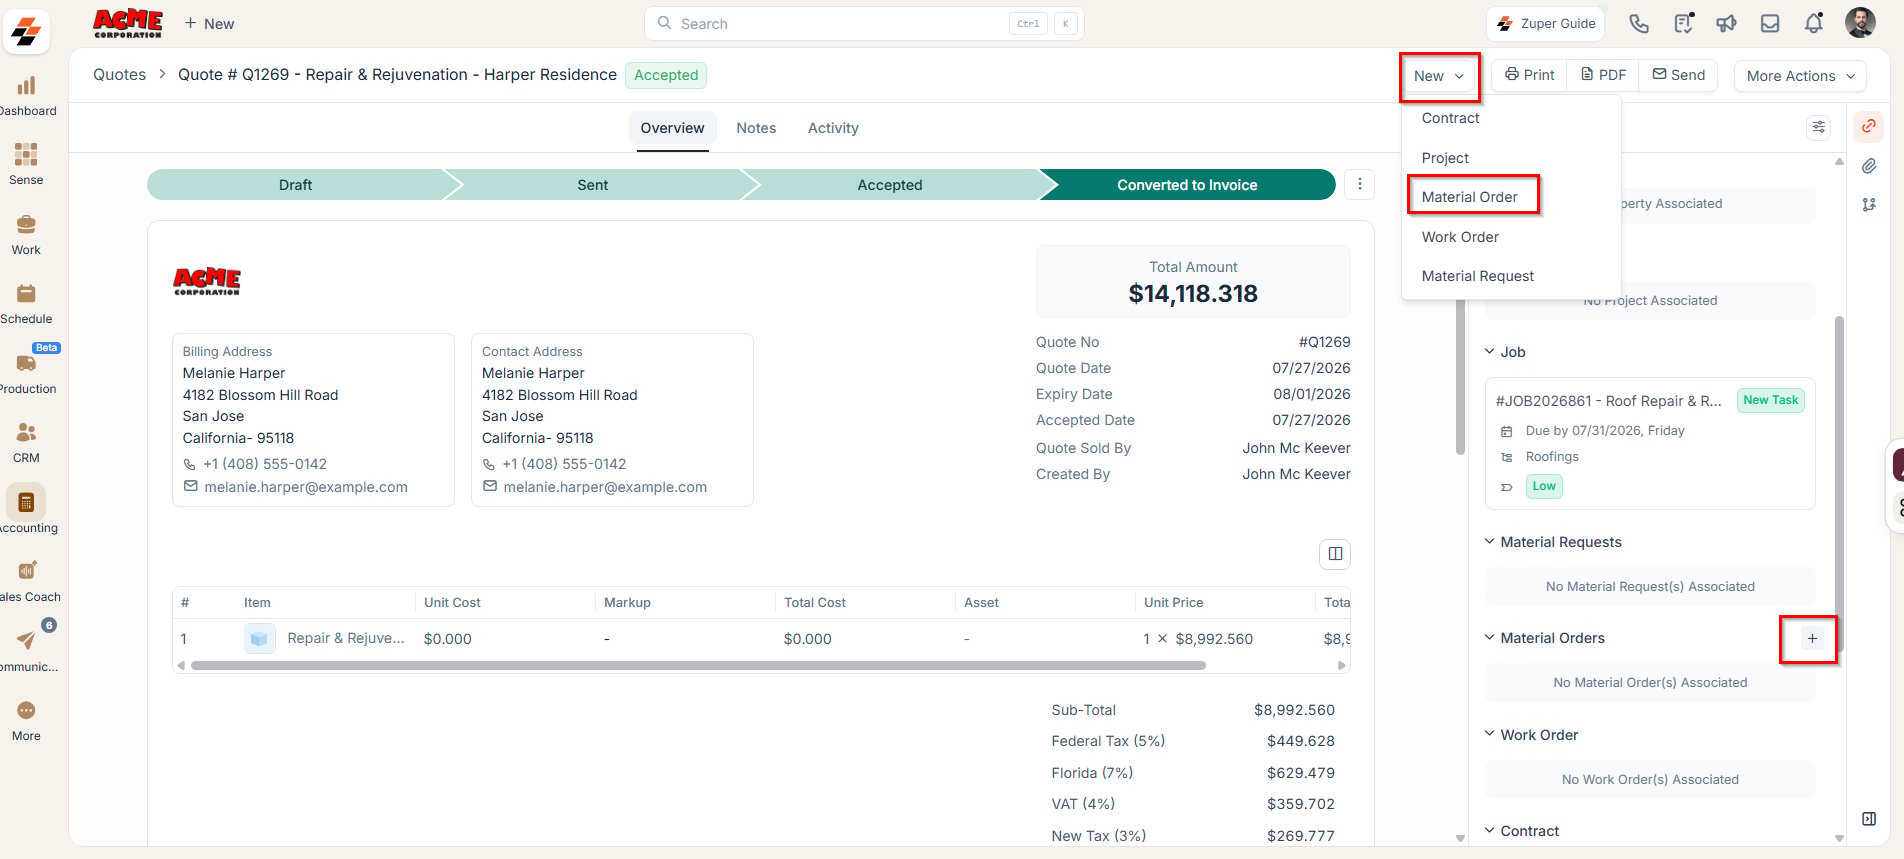Open the Zuper Guide button
Image resolution: width=1904 pixels, height=859 pixels.
1546,24
